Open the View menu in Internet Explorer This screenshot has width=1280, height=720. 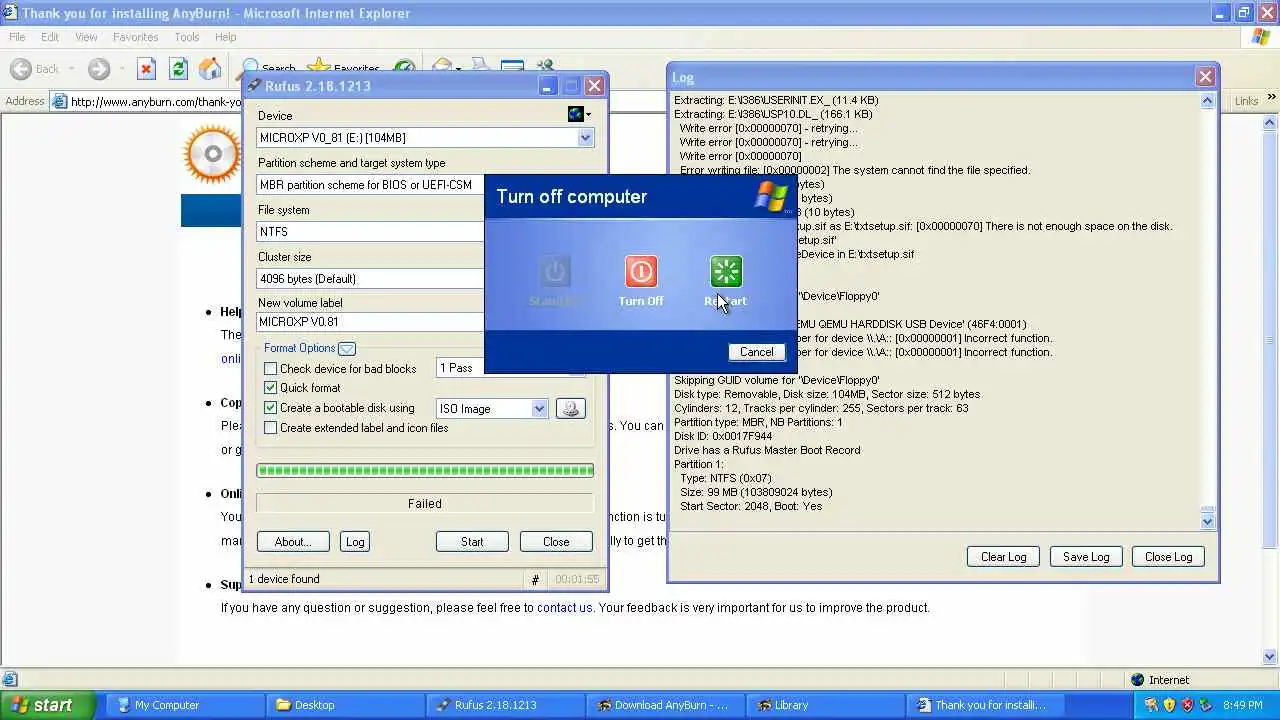click(x=86, y=37)
